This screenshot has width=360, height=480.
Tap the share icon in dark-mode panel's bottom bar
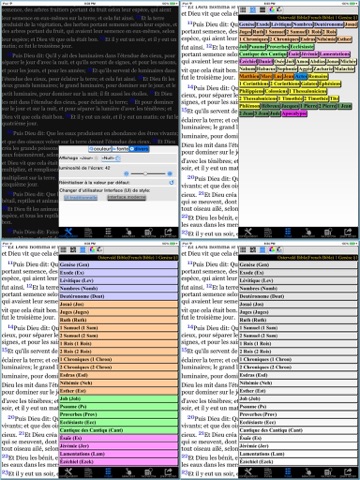[168, 232]
